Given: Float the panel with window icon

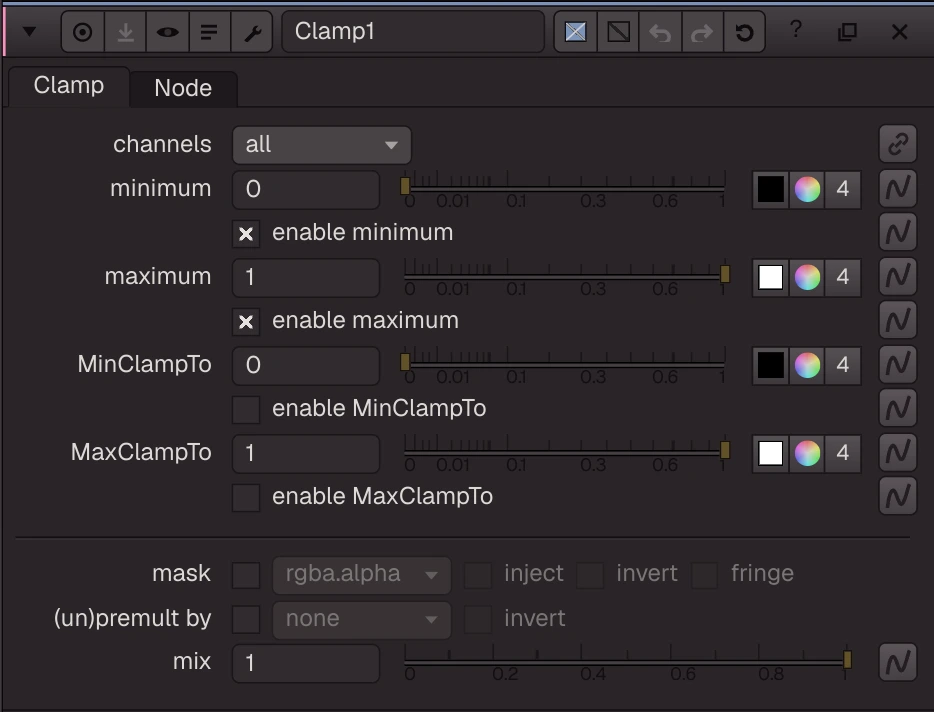Looking at the screenshot, I should [847, 32].
